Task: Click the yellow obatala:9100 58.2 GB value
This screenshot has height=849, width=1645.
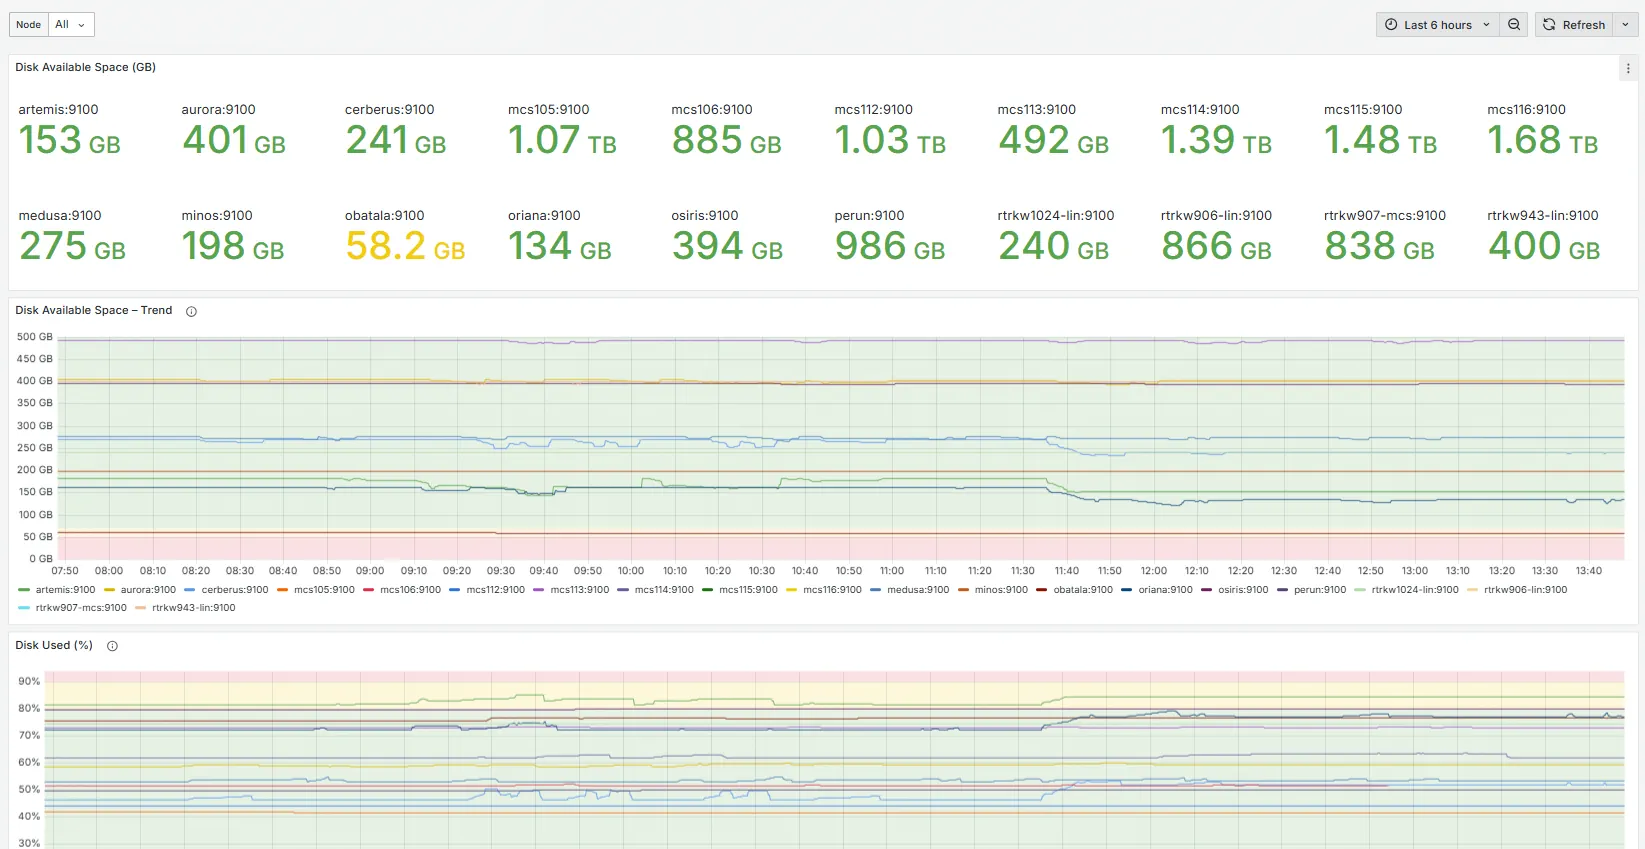Action: pos(405,246)
